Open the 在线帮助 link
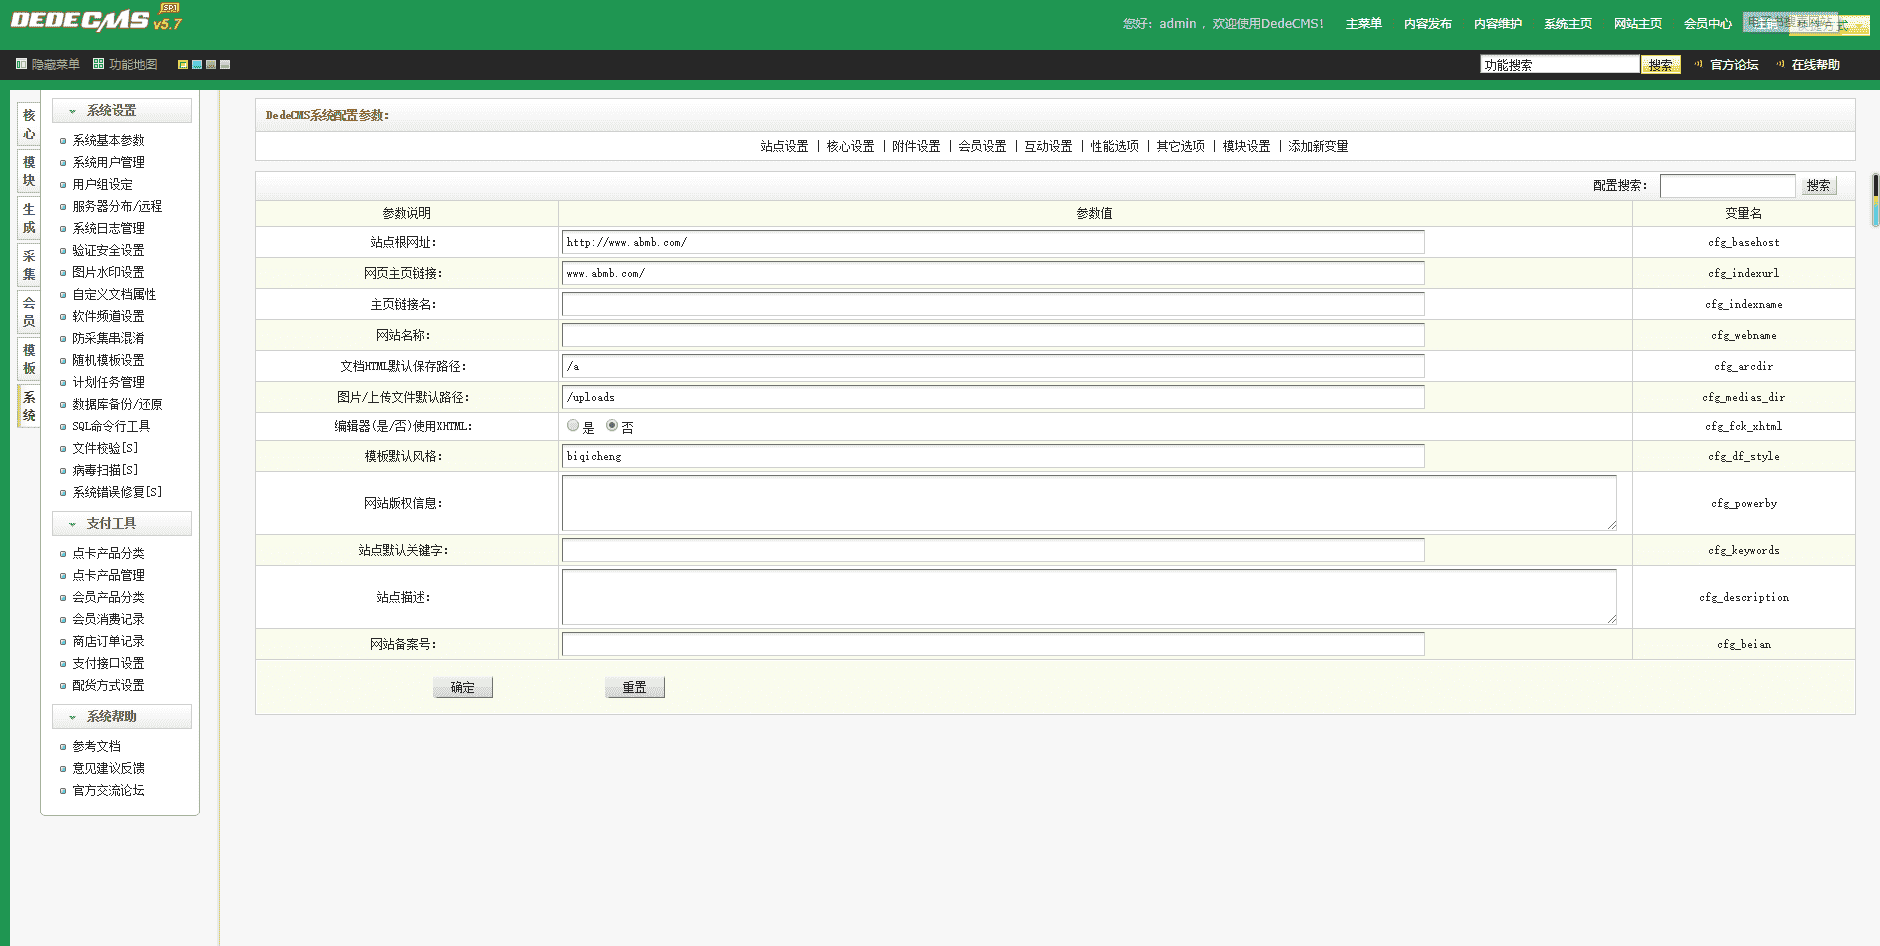1880x946 pixels. (1816, 65)
